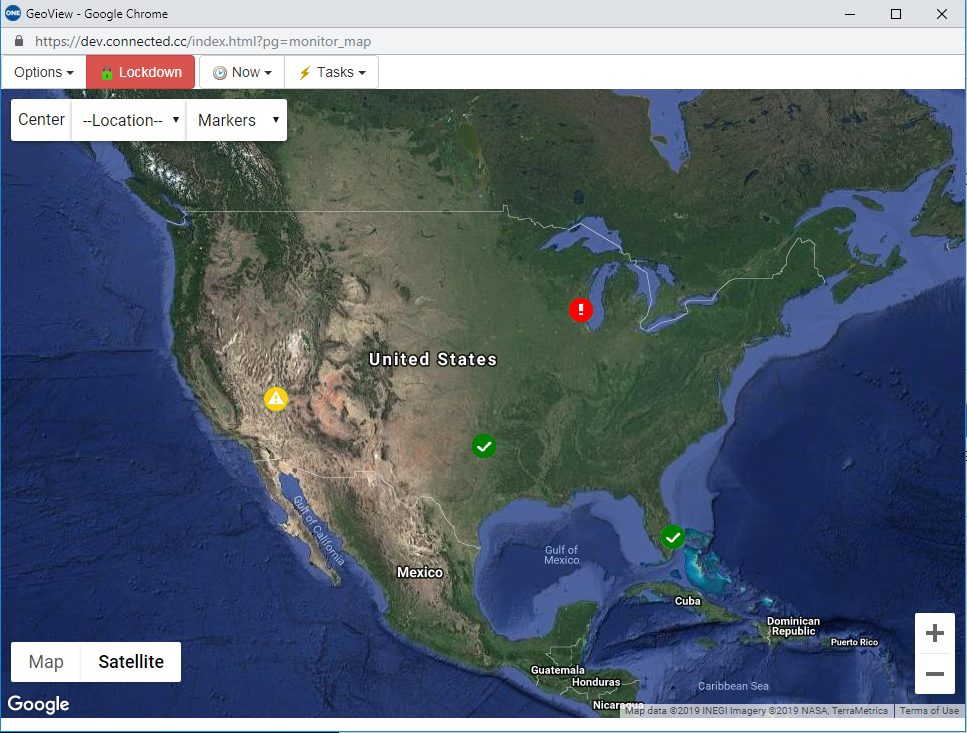Click the zoom in plus control
Screen dimensions: 967x733
click(934, 632)
